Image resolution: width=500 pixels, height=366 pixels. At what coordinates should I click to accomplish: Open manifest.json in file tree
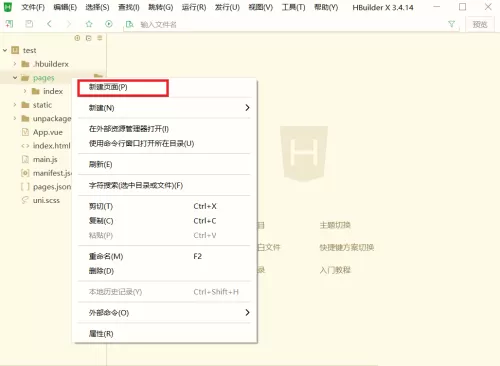52,173
